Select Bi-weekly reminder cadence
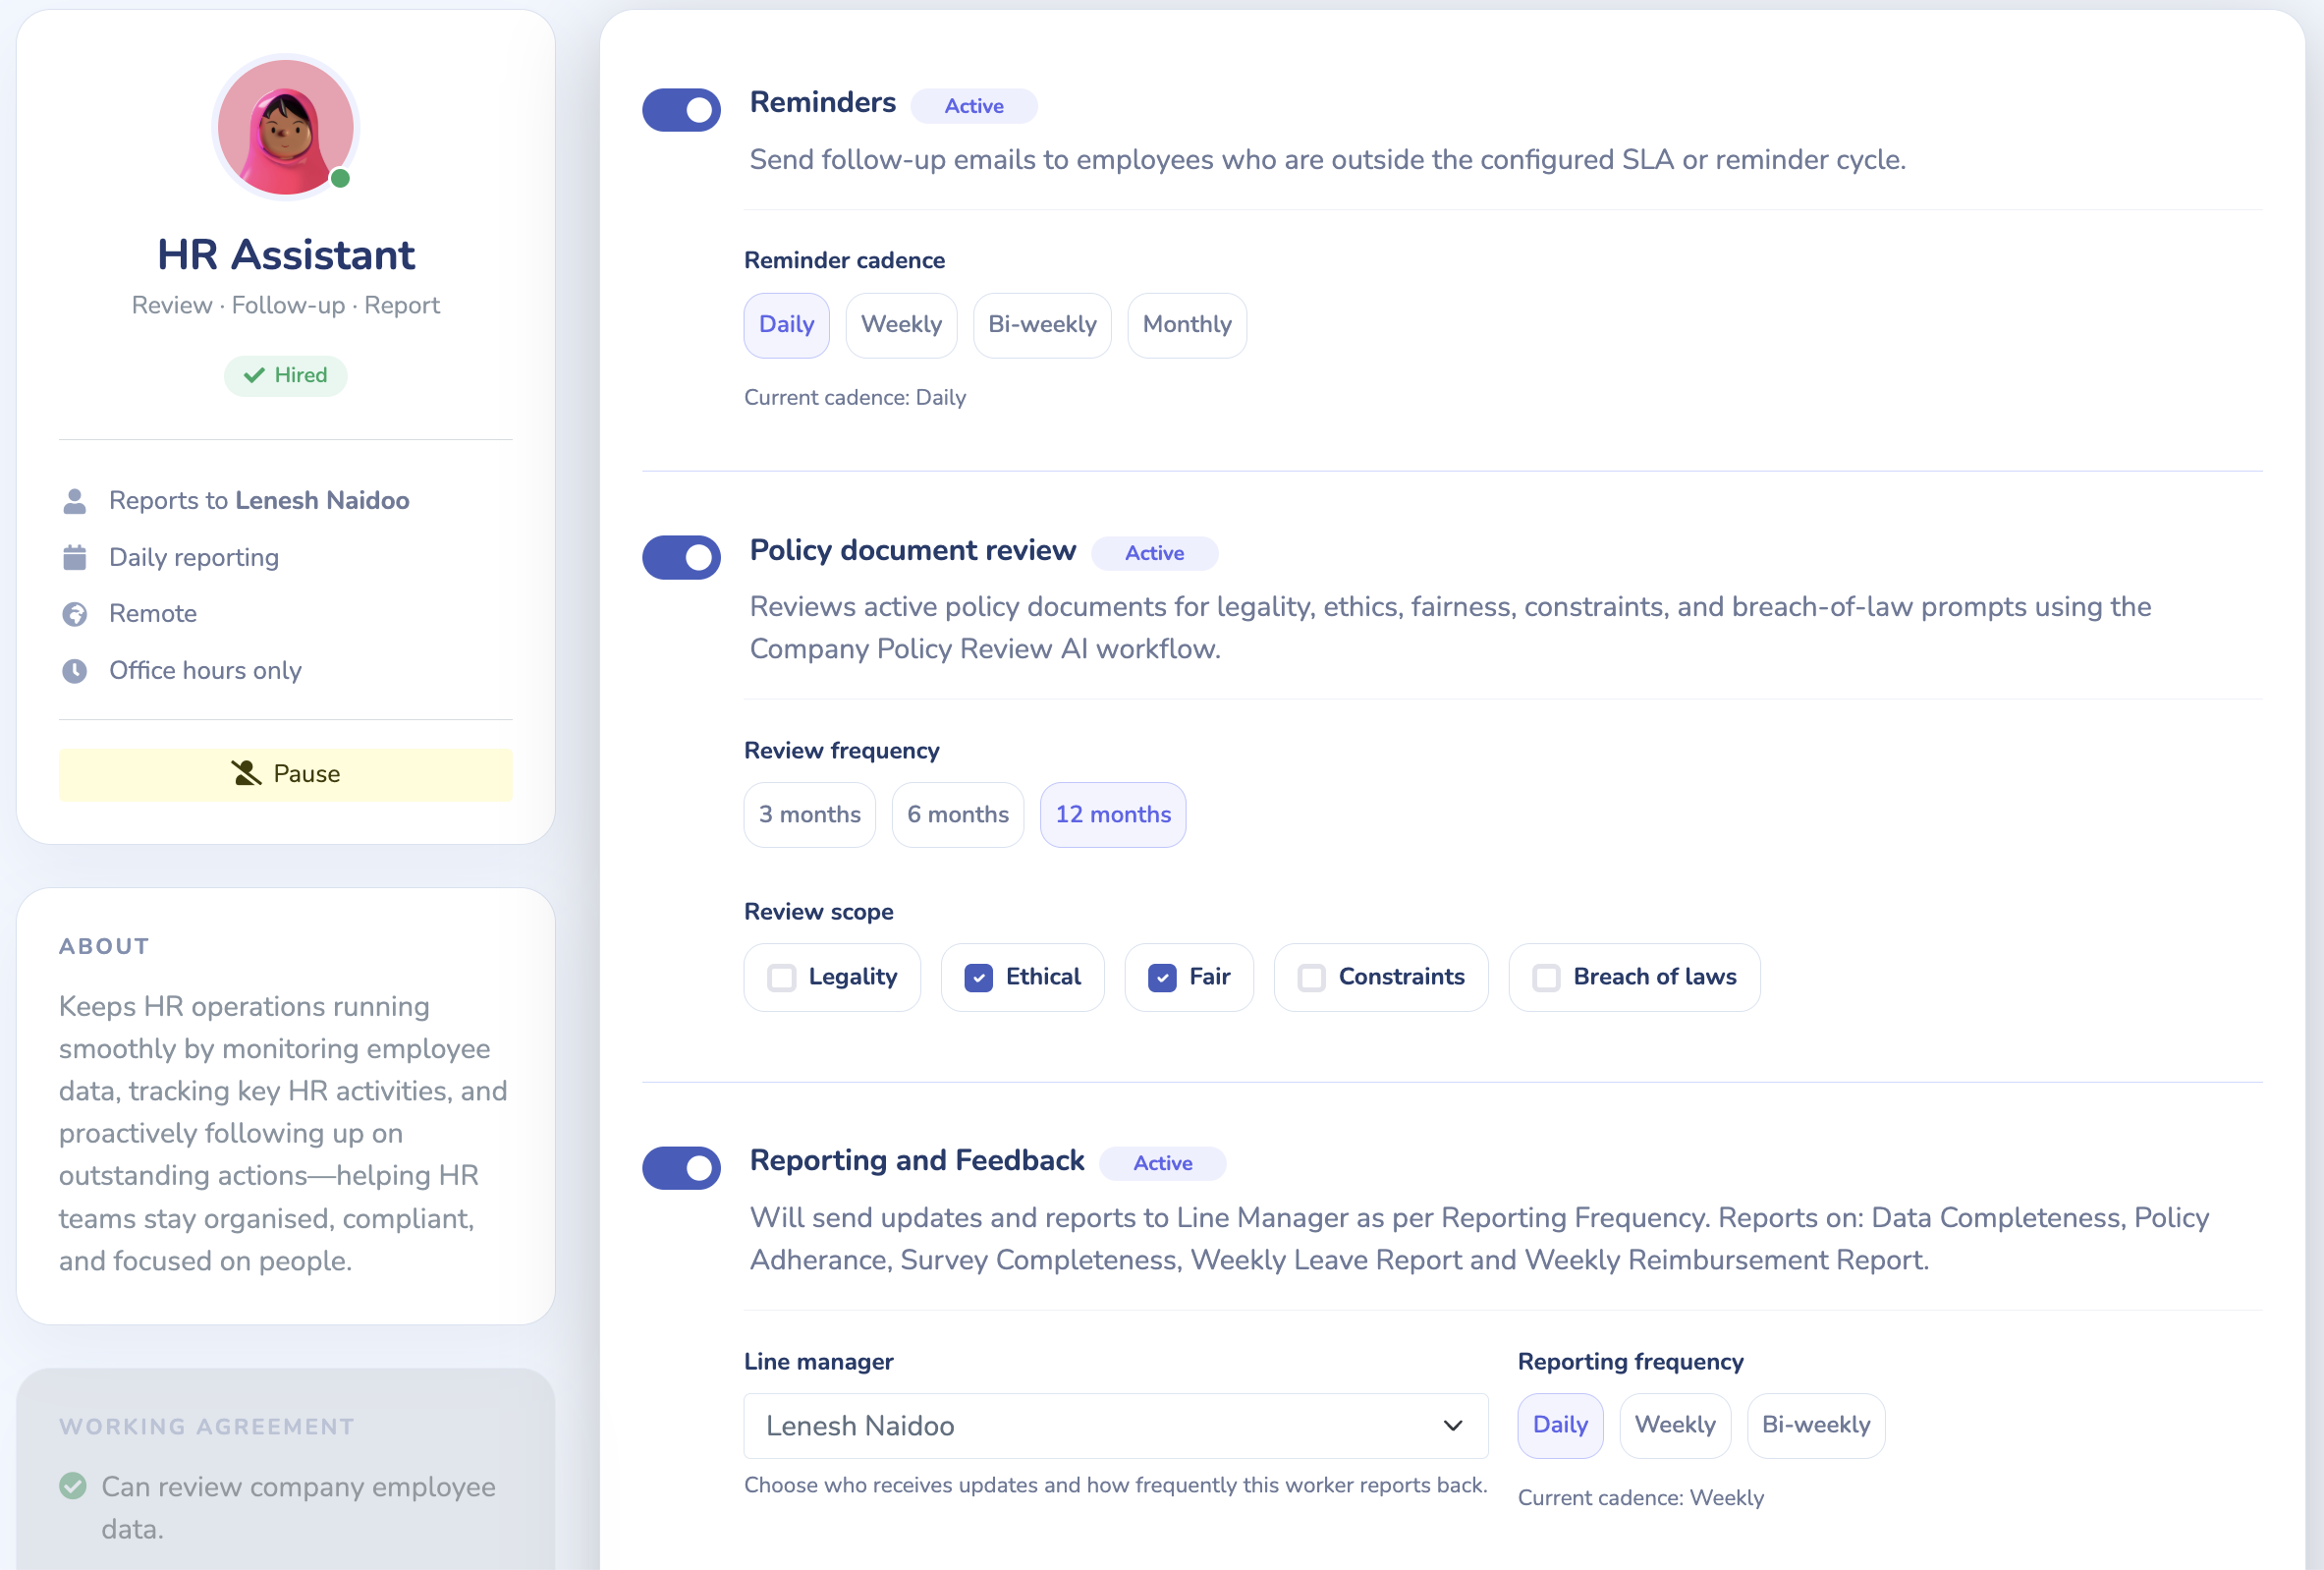 click(x=1043, y=325)
